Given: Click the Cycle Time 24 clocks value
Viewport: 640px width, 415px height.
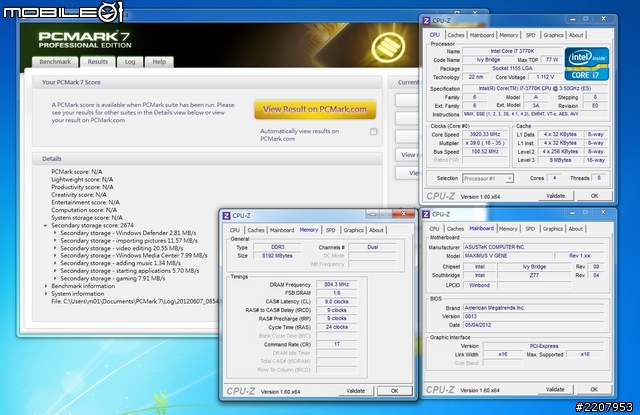Looking at the screenshot, I should tap(336, 327).
